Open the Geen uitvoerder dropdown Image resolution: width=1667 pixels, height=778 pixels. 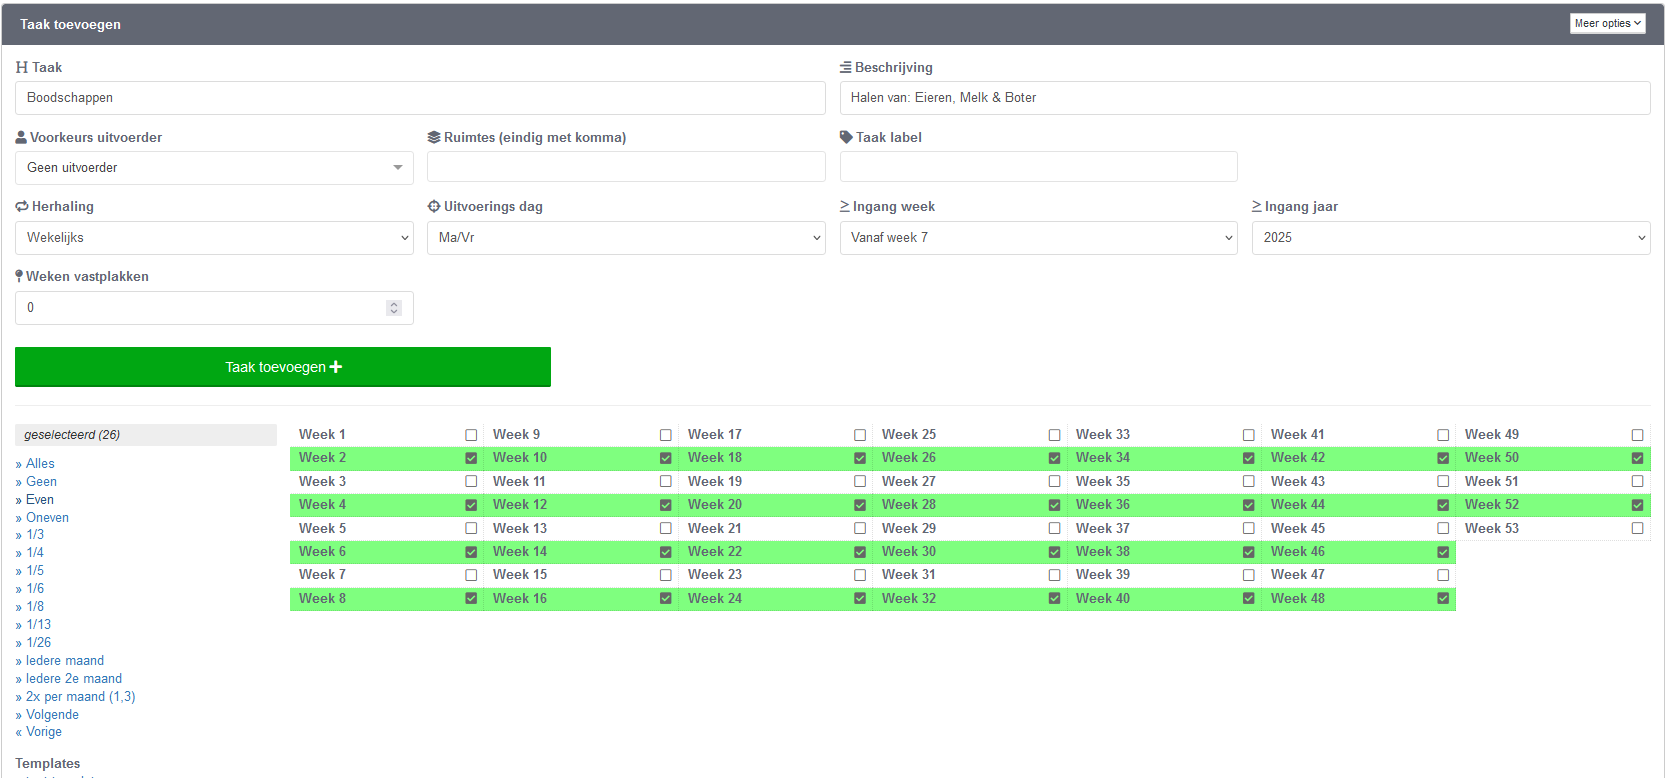(214, 168)
